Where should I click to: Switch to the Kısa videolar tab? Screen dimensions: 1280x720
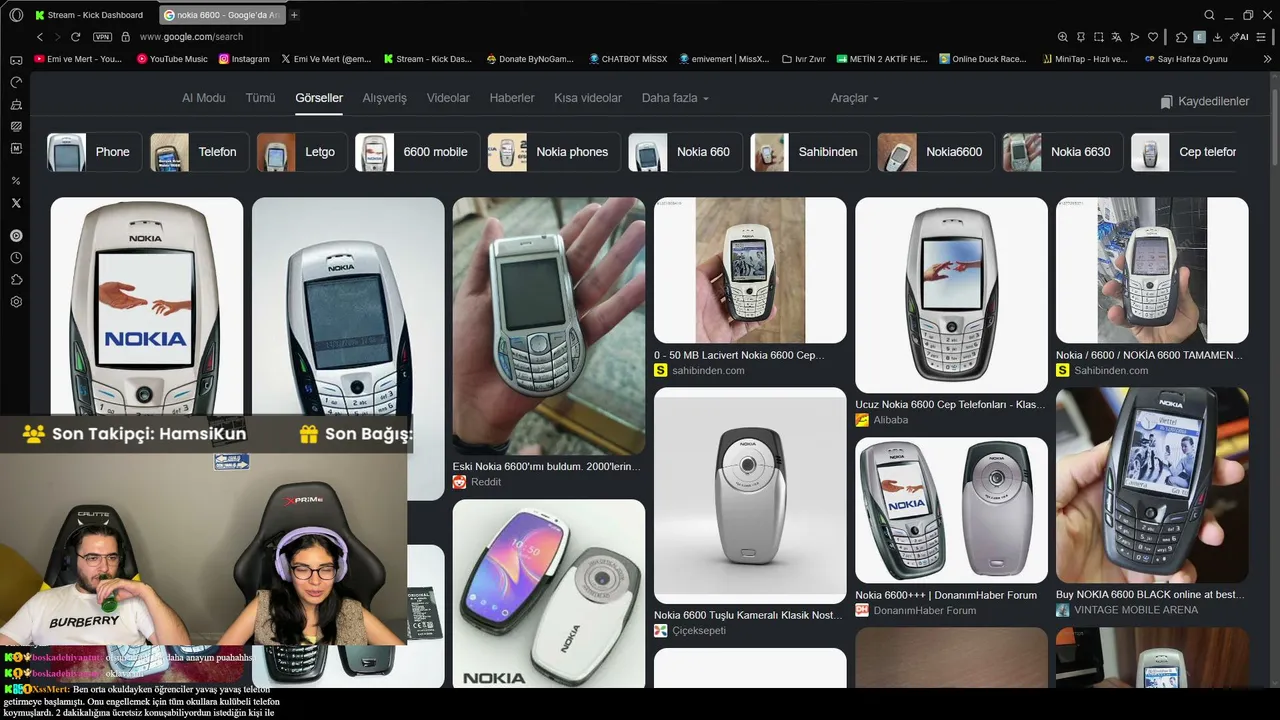click(x=588, y=98)
